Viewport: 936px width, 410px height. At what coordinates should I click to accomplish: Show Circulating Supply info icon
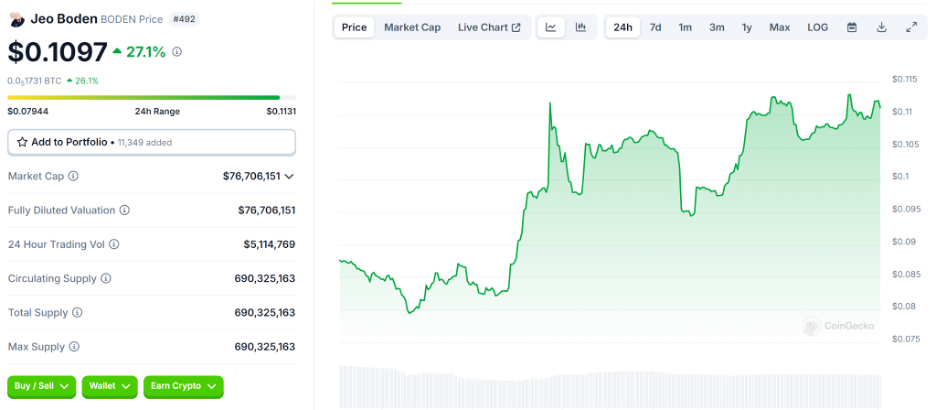coord(106,278)
